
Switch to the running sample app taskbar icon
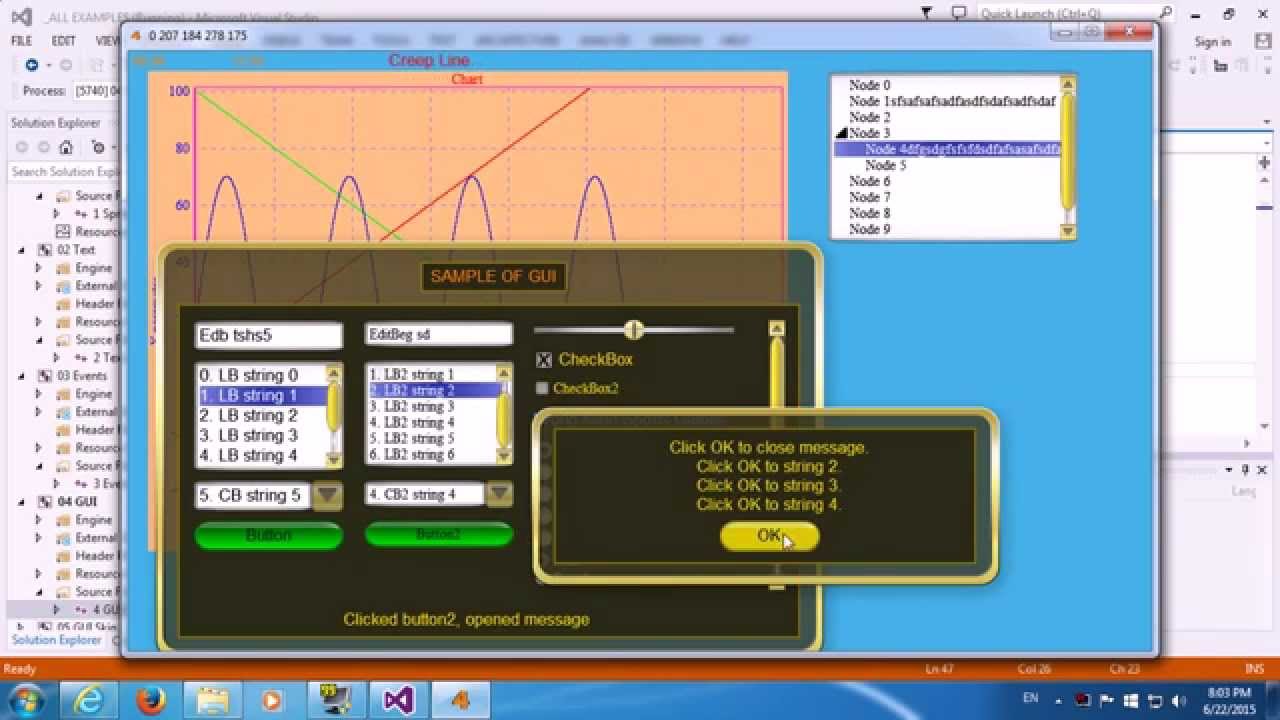pos(459,700)
